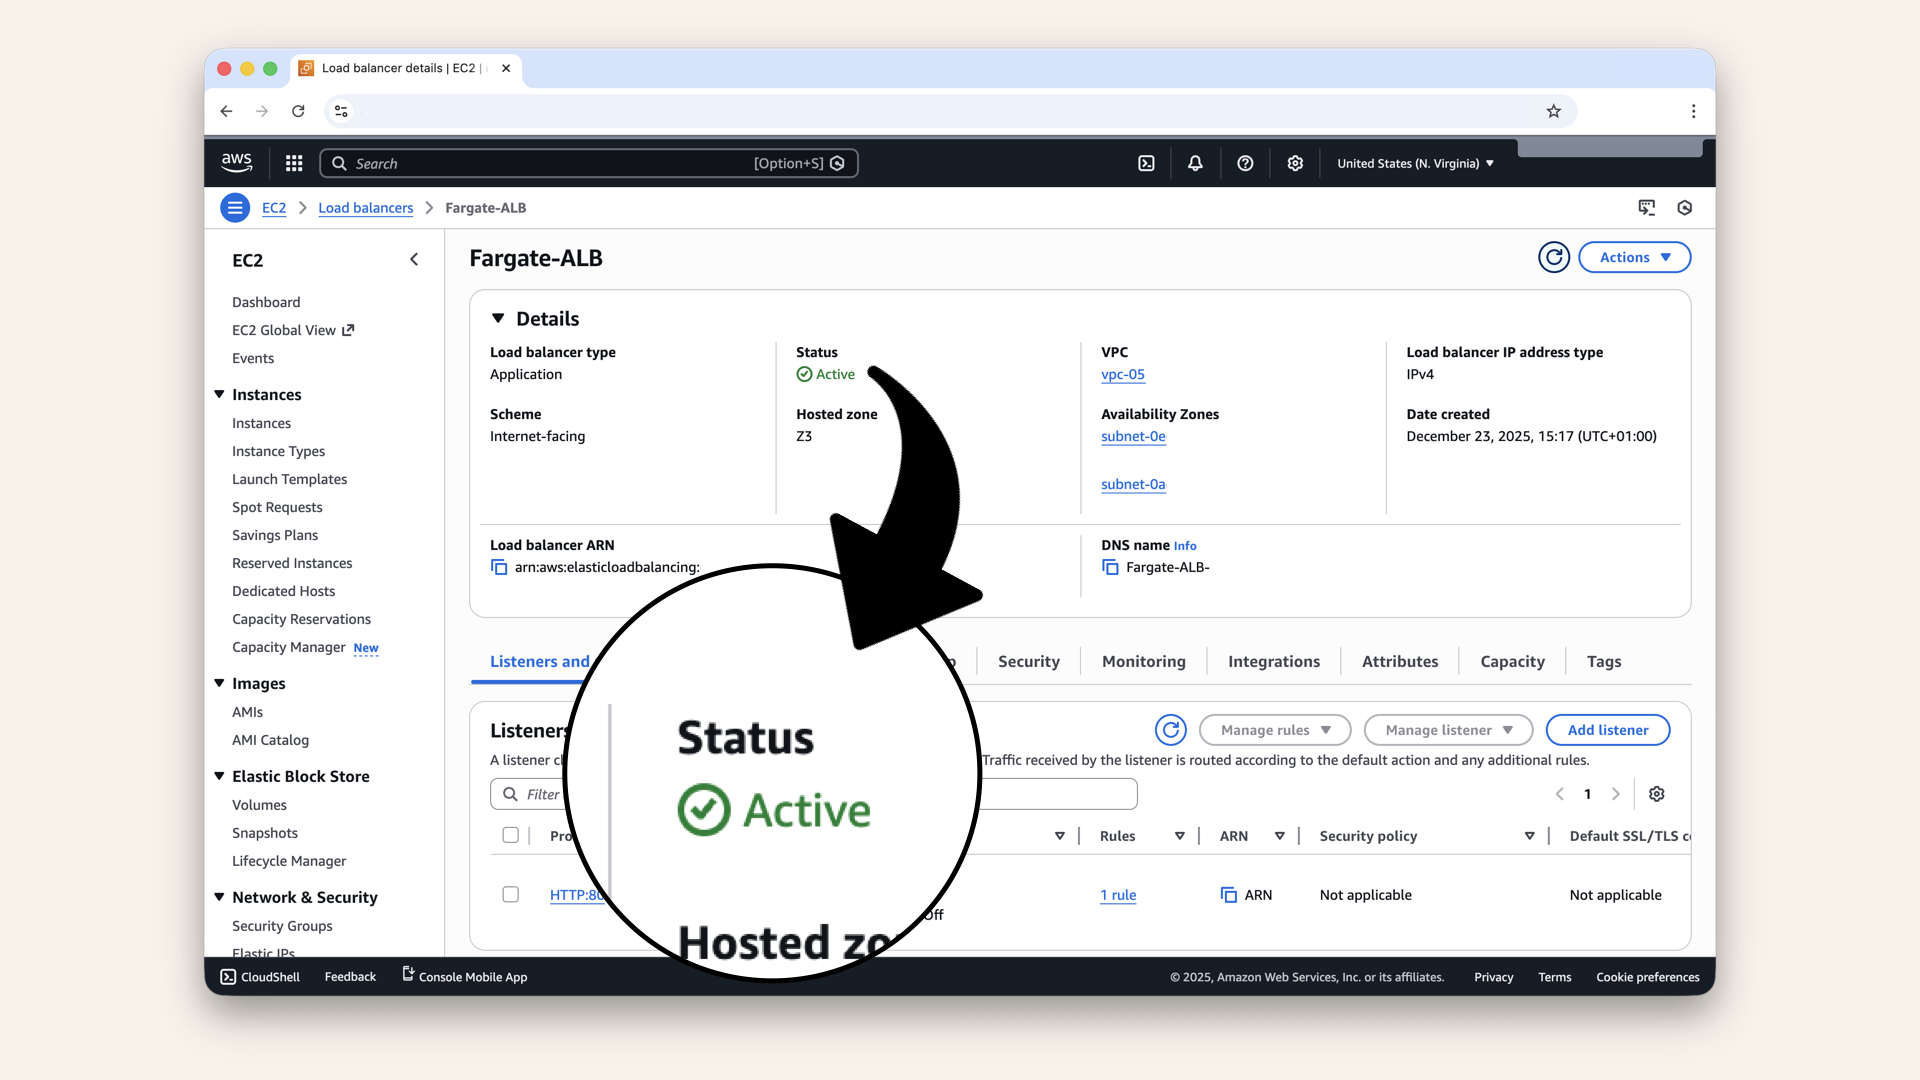This screenshot has height=1080, width=1920.
Task: Collapse the Details section
Action: [x=499, y=318]
